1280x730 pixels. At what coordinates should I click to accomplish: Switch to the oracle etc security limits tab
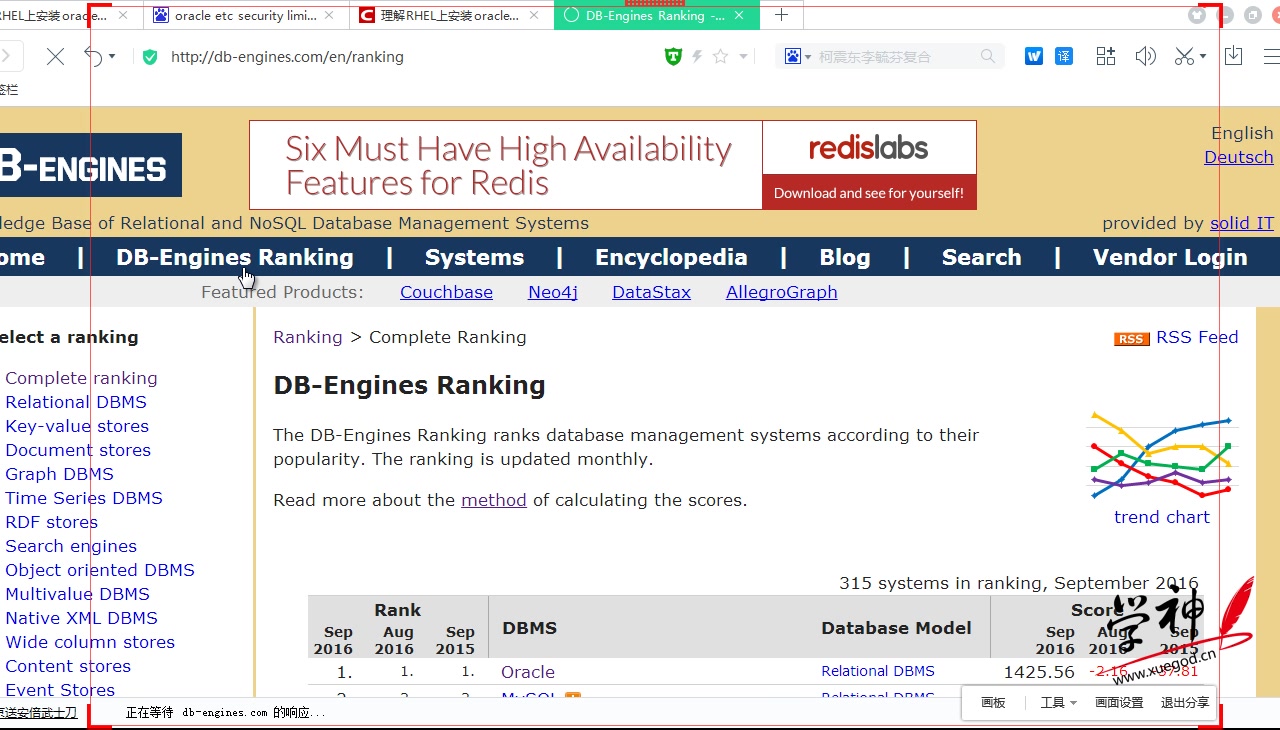[246, 16]
